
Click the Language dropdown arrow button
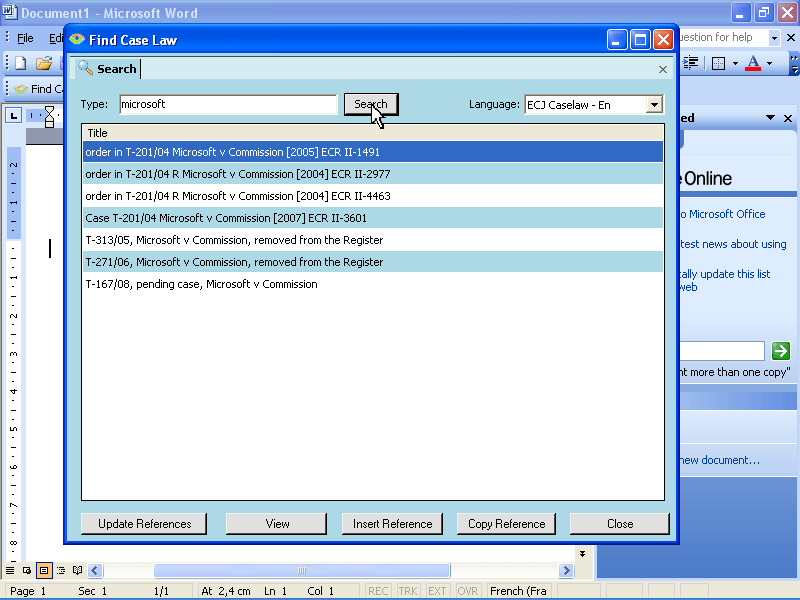(x=654, y=105)
